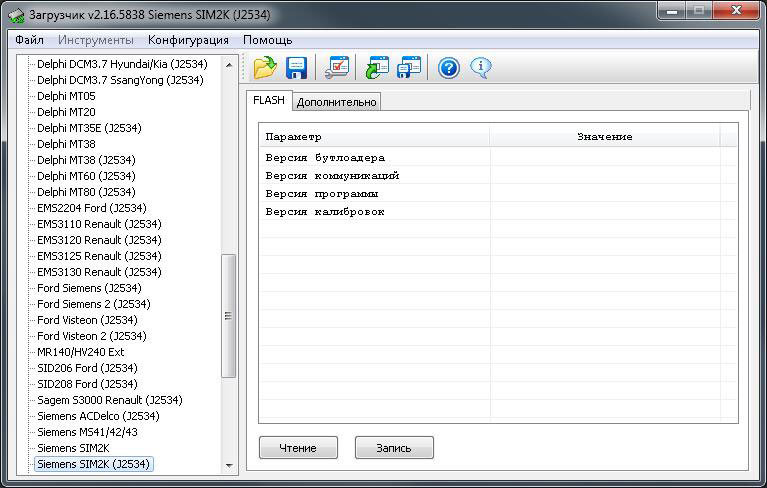This screenshot has height=488, width=767.
Task: Open the Файл menu
Action: 30,40
